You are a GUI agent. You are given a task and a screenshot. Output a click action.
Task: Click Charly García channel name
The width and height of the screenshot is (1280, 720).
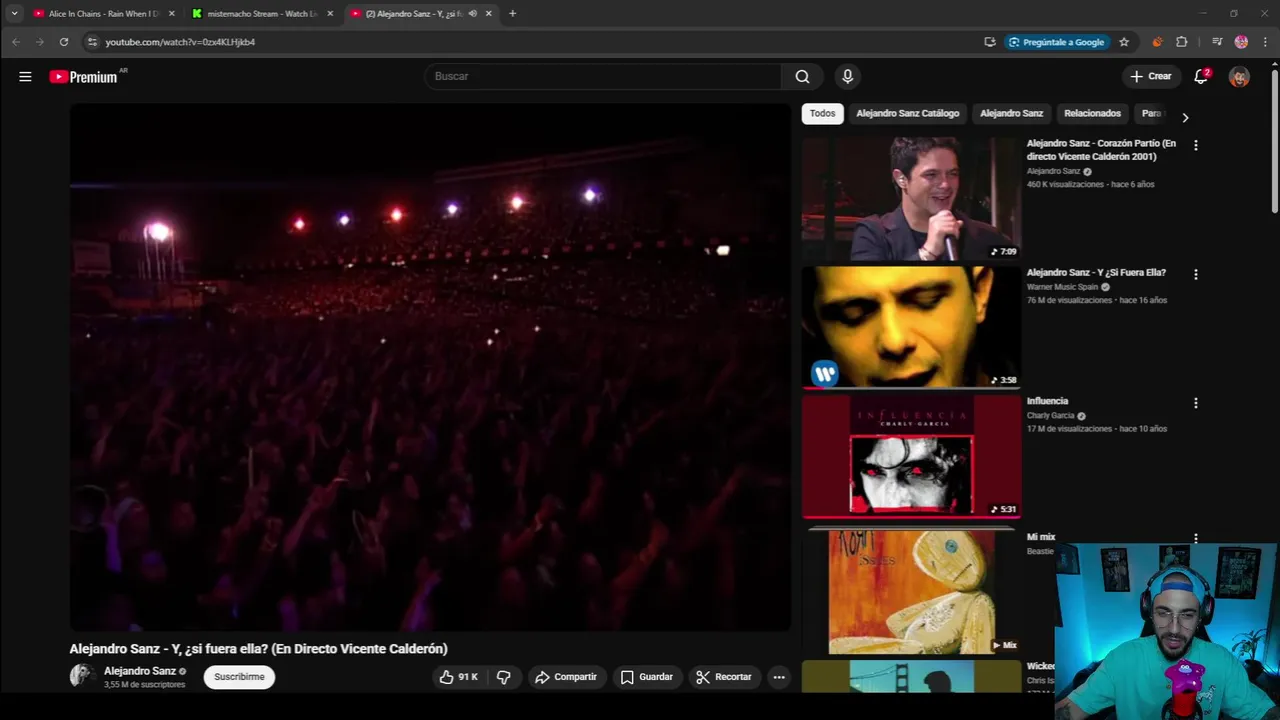click(1050, 416)
